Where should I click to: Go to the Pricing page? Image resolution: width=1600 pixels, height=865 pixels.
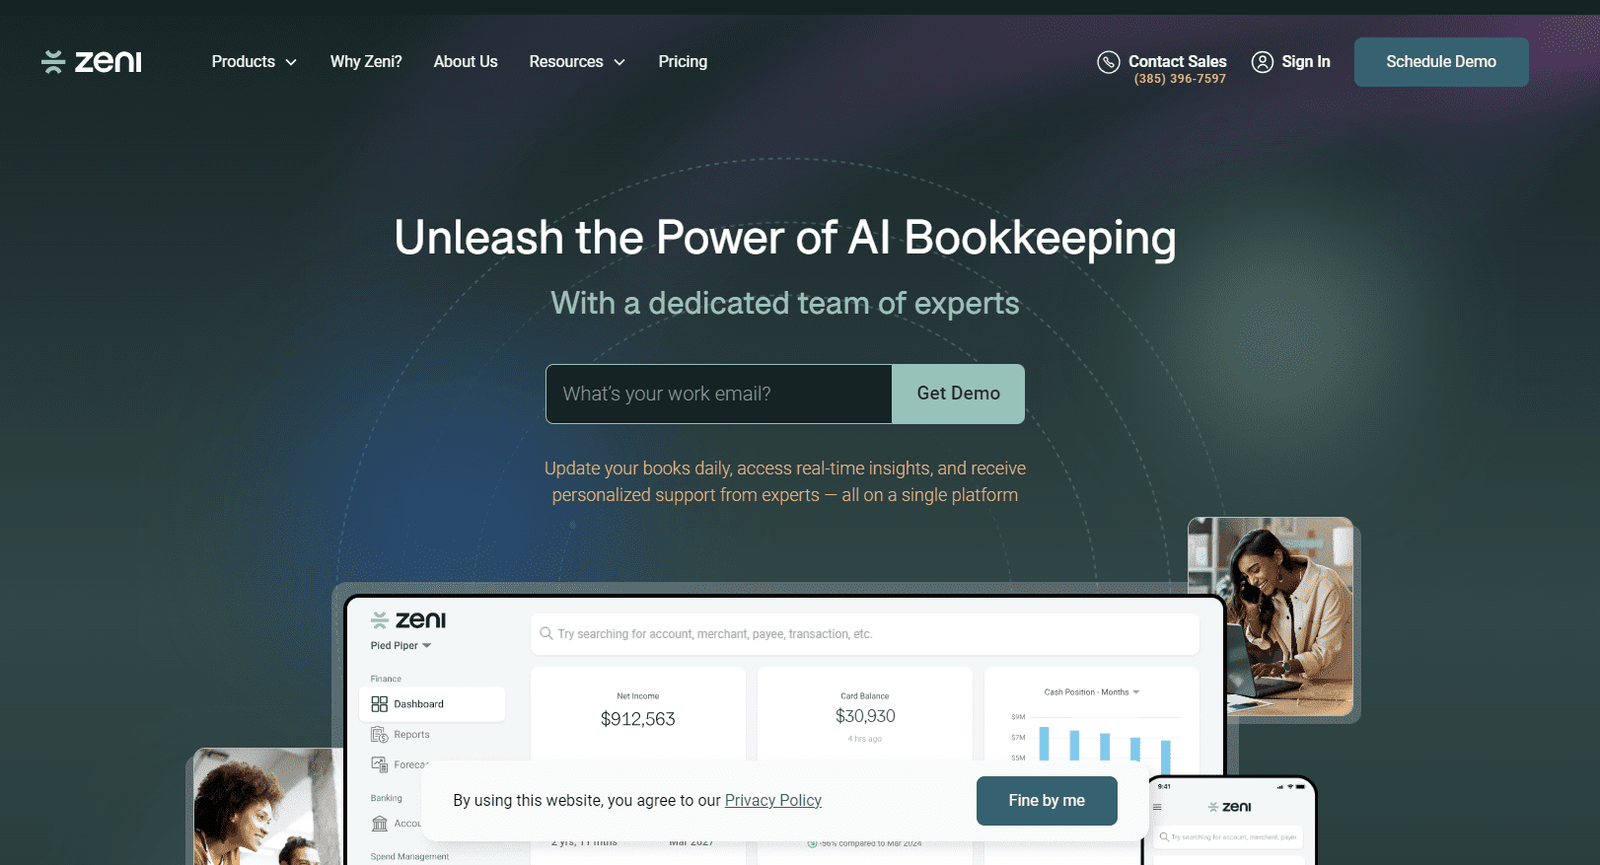point(683,62)
